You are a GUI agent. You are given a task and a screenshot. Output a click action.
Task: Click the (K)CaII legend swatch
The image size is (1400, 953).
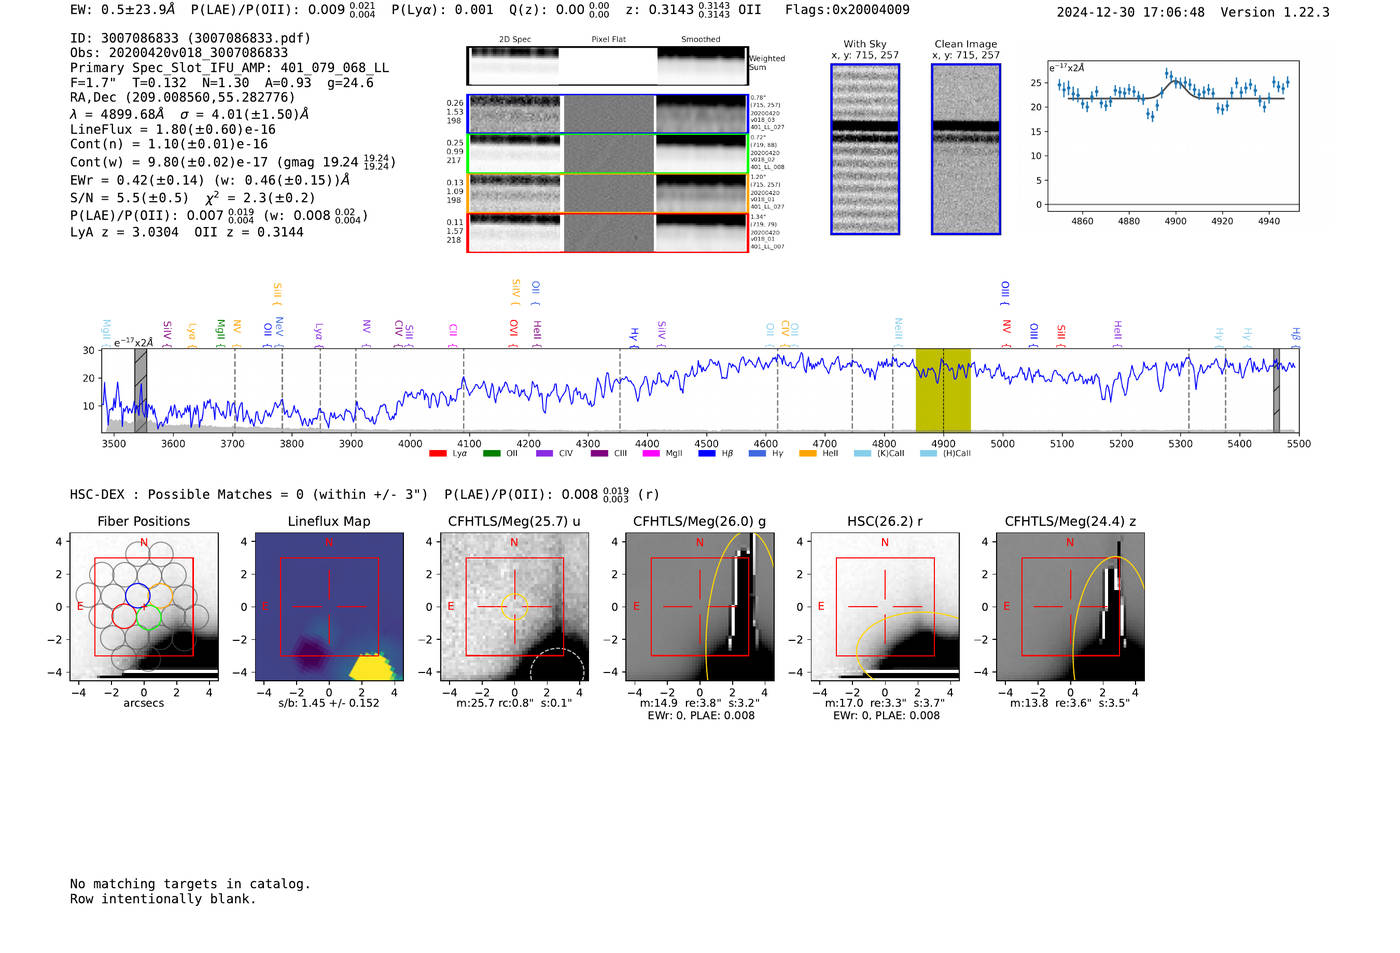click(862, 454)
